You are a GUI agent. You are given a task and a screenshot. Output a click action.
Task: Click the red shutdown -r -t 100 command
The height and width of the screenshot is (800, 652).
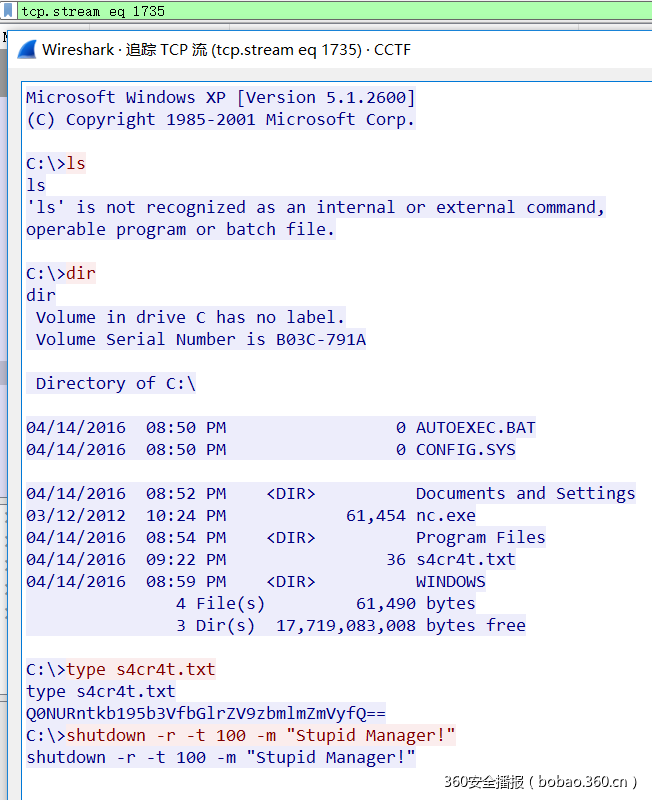click(260, 735)
